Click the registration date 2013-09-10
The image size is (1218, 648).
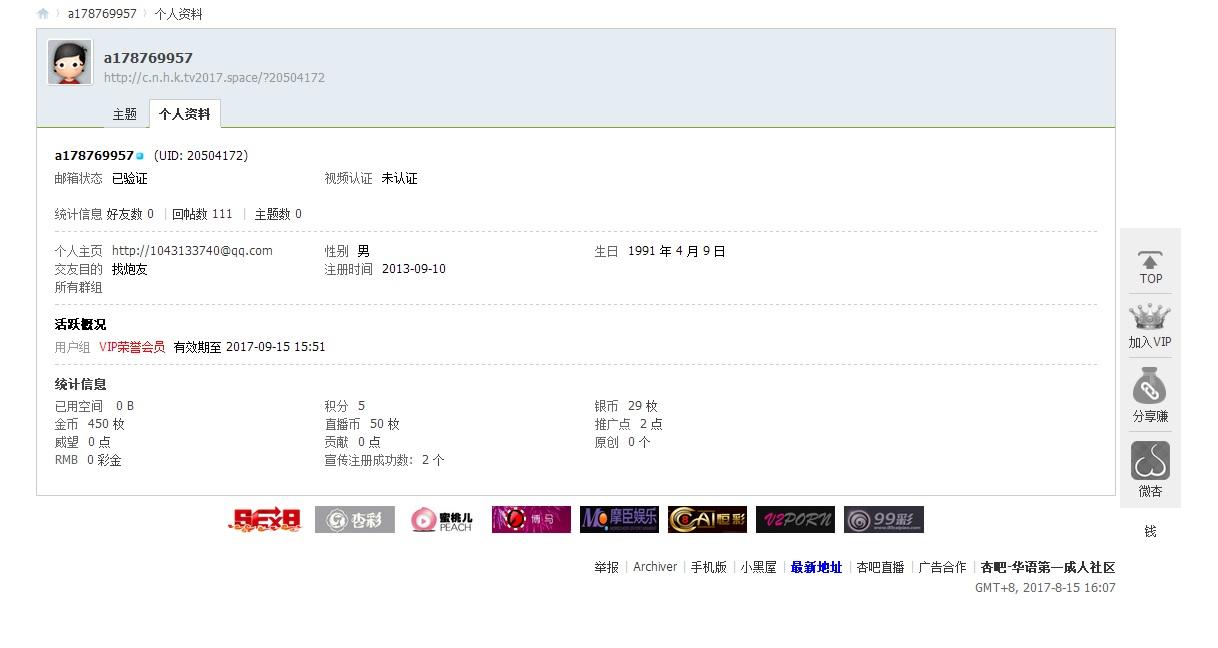(414, 269)
